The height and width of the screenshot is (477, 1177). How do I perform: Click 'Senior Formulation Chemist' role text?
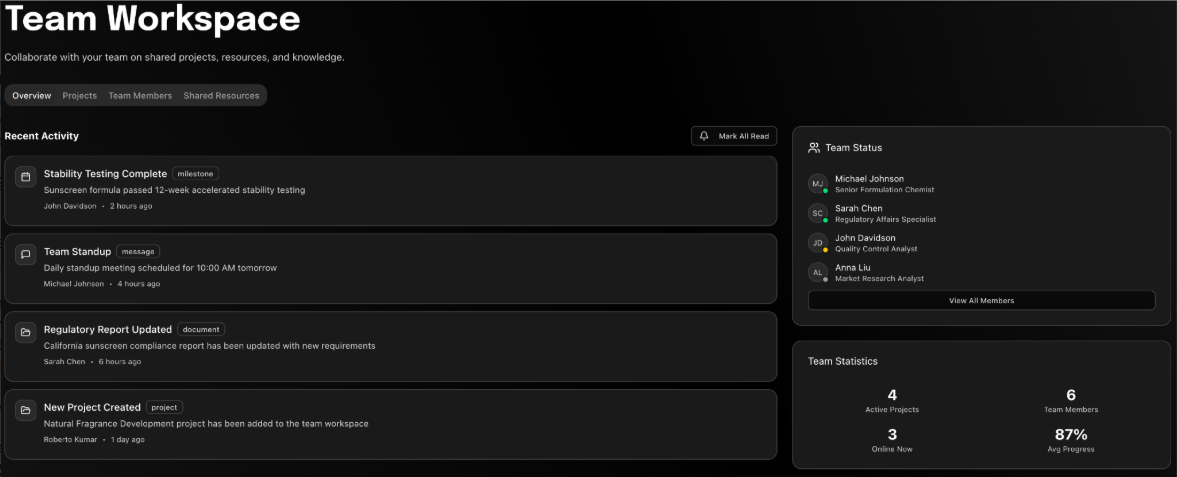pos(884,190)
